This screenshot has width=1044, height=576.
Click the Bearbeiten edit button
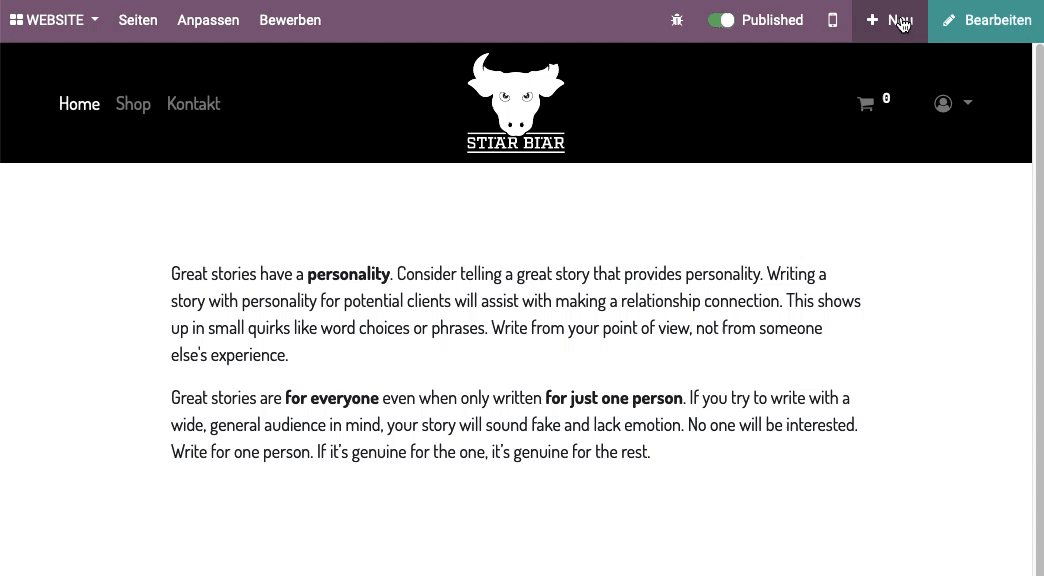tap(986, 21)
